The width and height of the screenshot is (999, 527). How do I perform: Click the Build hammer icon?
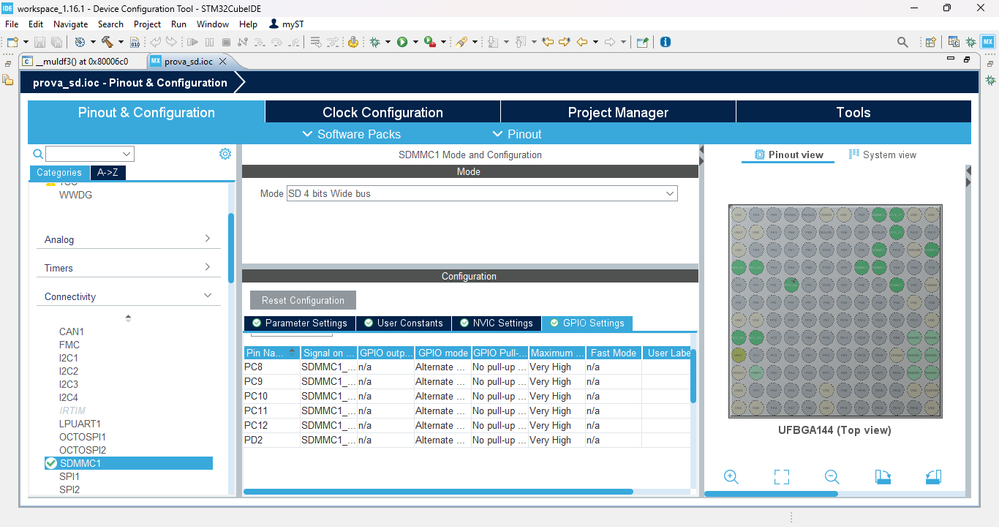click(107, 42)
